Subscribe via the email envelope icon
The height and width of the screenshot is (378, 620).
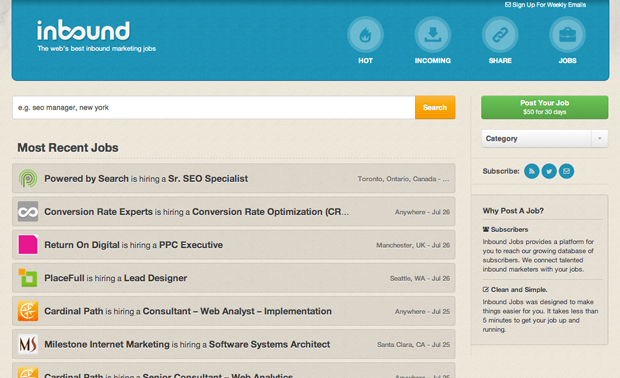[566, 171]
